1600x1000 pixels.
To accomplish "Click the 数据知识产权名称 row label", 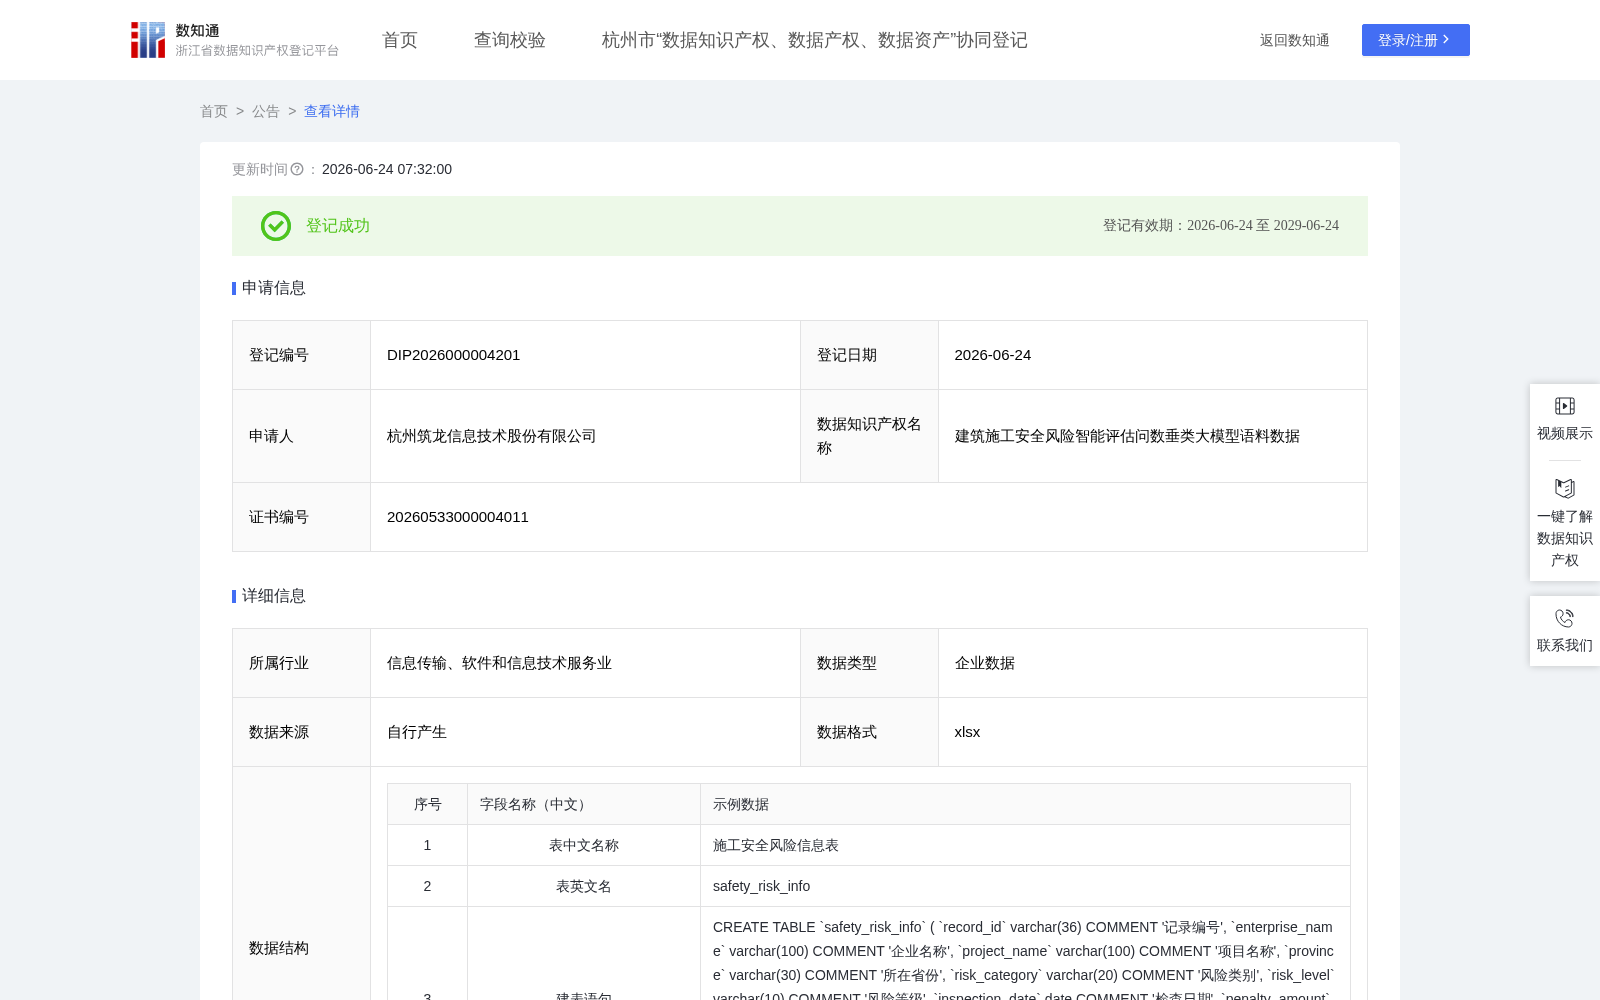I will [x=869, y=436].
